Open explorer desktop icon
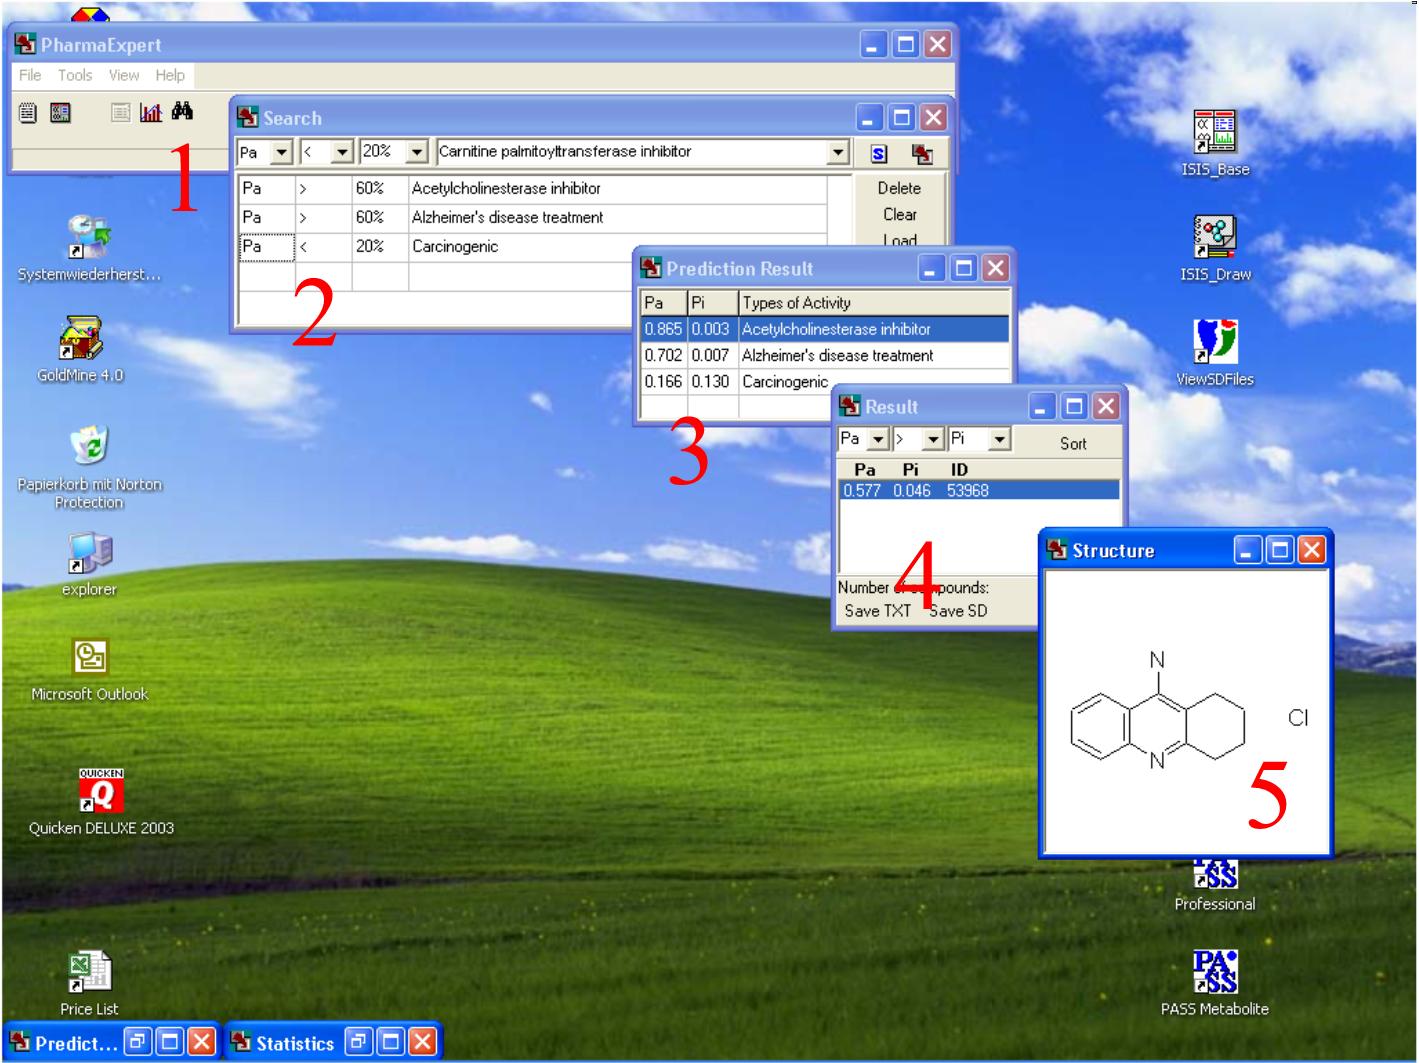 89,564
